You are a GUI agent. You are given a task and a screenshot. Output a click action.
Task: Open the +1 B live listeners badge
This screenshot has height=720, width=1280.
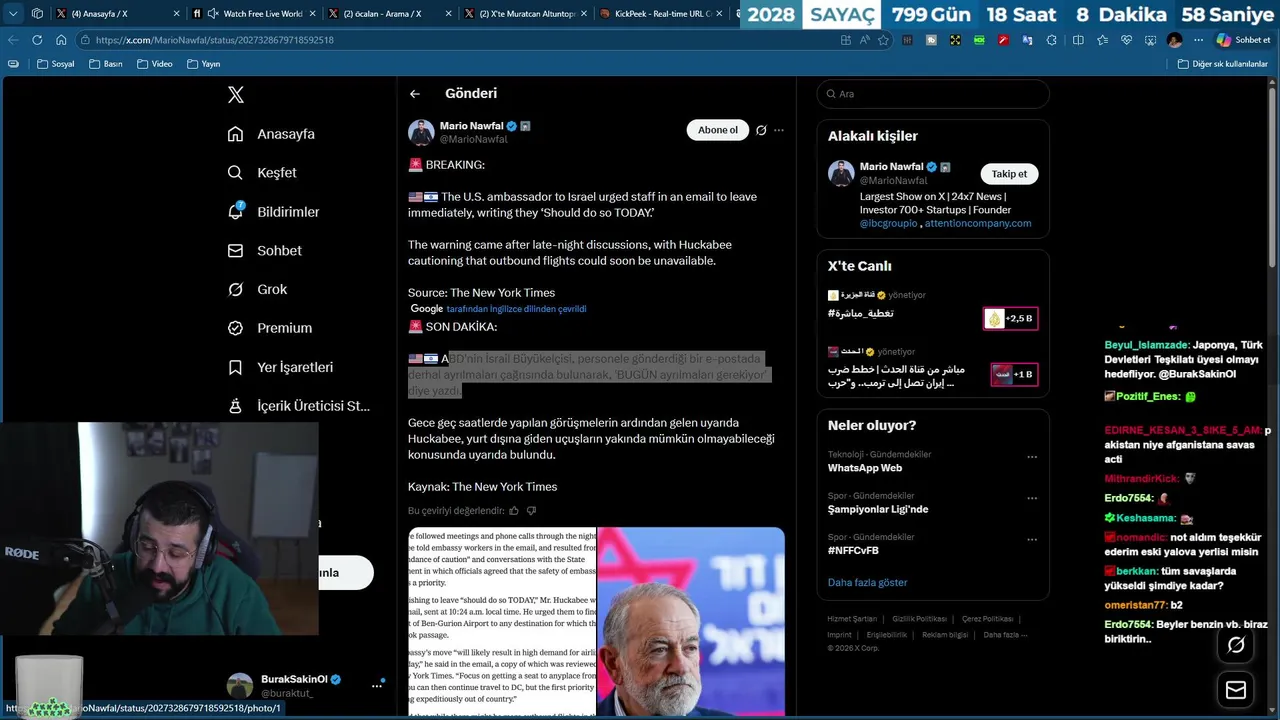point(1014,374)
